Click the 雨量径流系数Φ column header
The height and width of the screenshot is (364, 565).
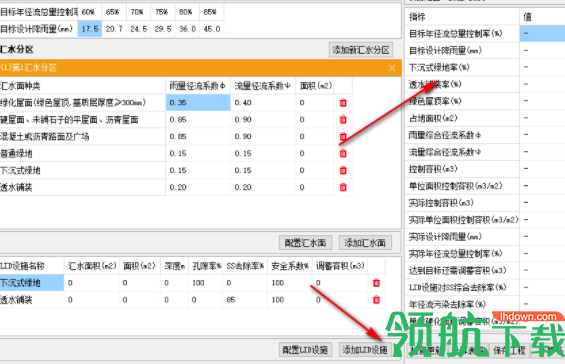tap(198, 86)
